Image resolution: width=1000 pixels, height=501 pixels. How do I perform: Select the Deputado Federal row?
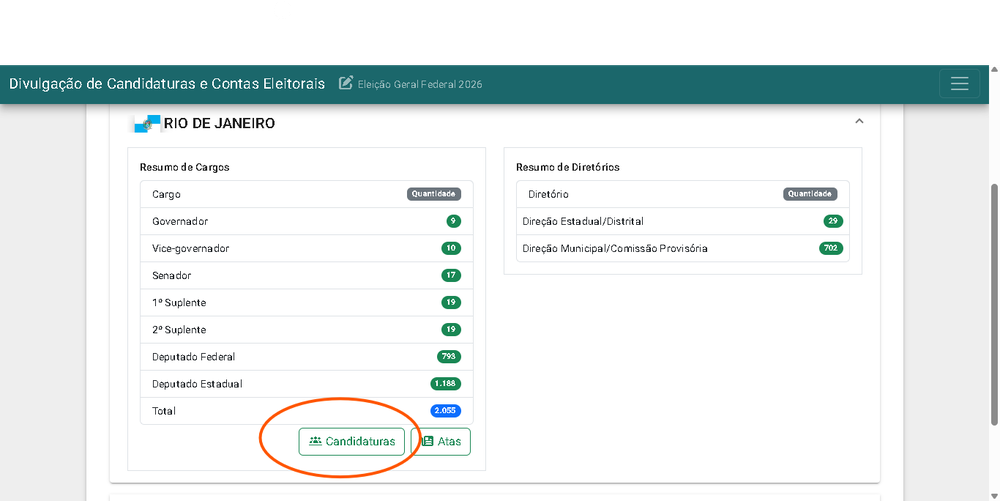pos(307,356)
